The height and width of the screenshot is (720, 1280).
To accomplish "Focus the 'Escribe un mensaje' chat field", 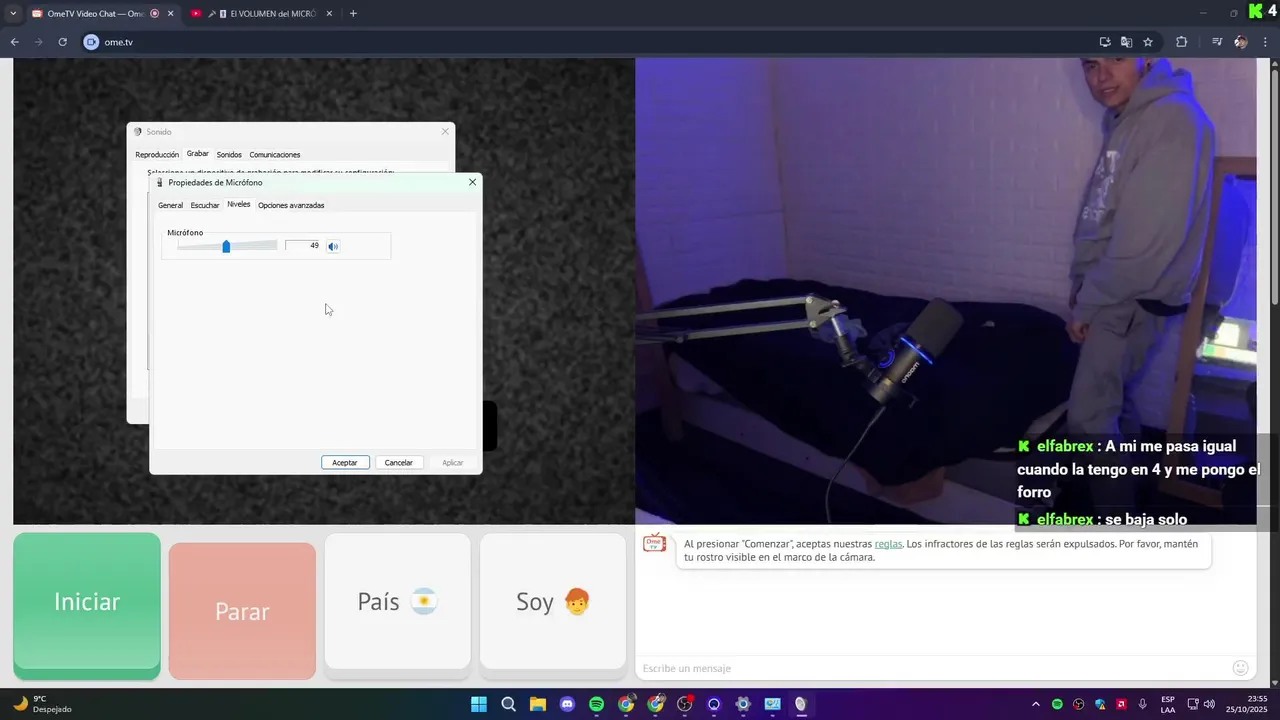I will click(x=930, y=668).
